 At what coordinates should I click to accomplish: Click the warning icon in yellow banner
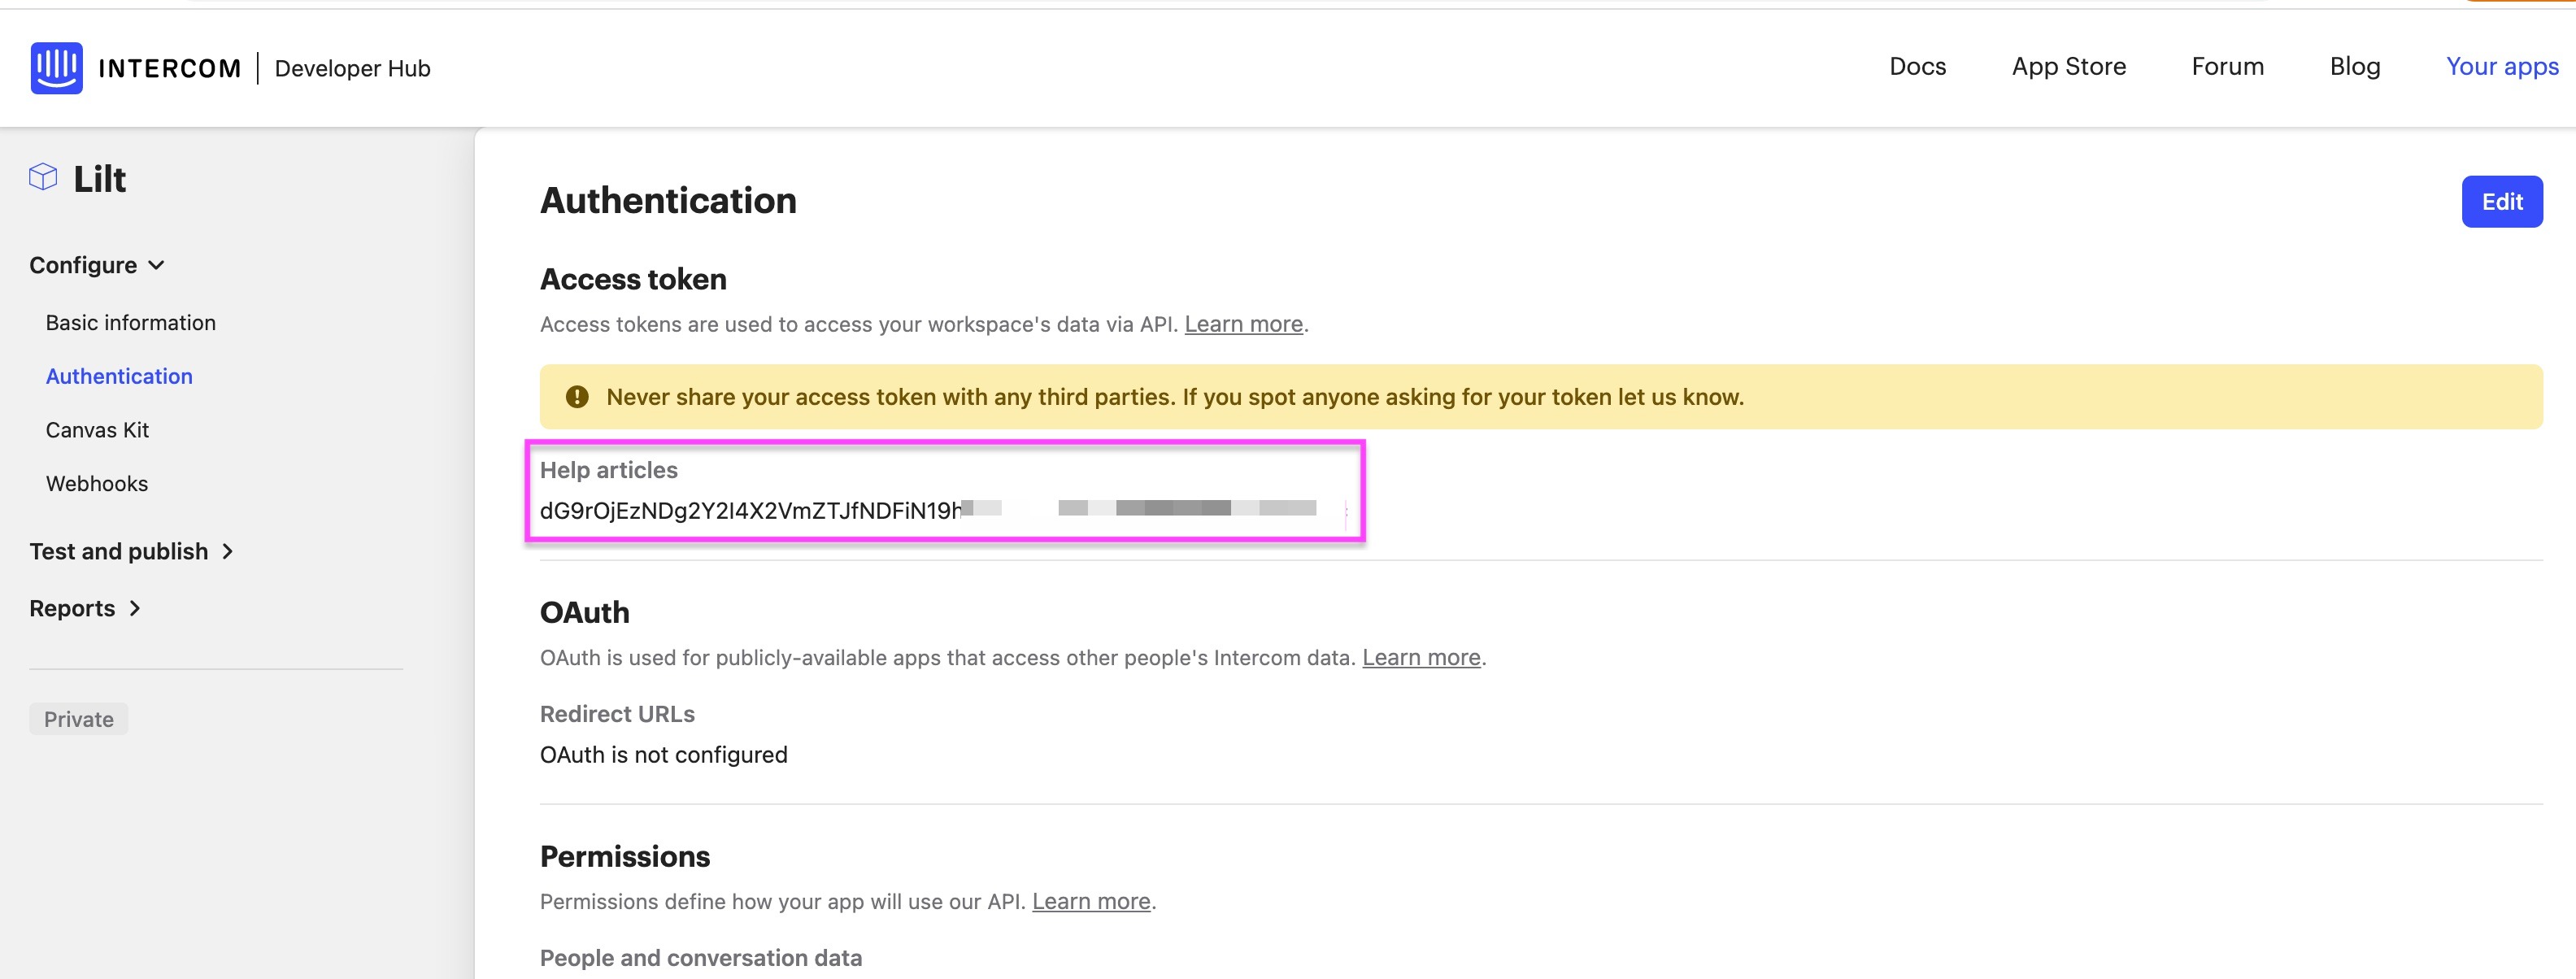577,397
